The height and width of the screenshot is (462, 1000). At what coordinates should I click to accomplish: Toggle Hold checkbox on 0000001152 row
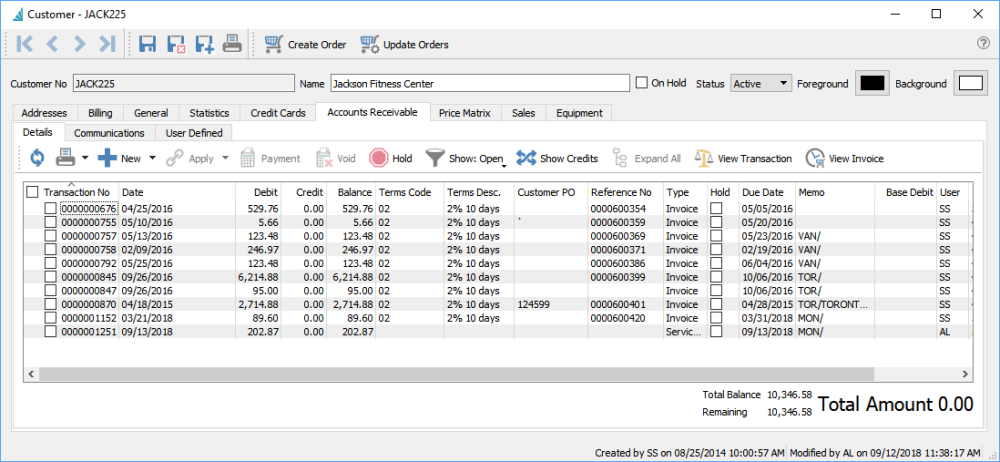pyautogui.click(x=717, y=318)
